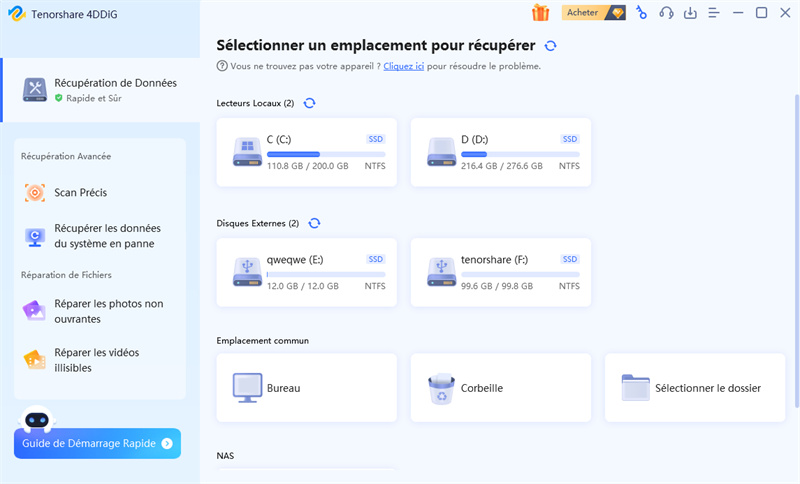
Task: Open Scan Précis in the sidebar
Action: click(81, 192)
